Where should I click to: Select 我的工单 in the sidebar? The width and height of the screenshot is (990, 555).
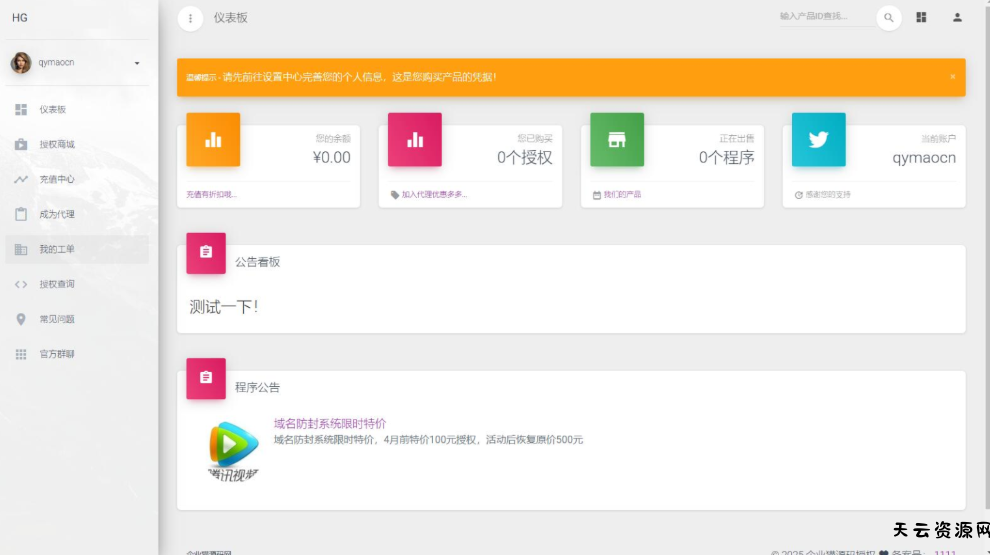click(57, 249)
